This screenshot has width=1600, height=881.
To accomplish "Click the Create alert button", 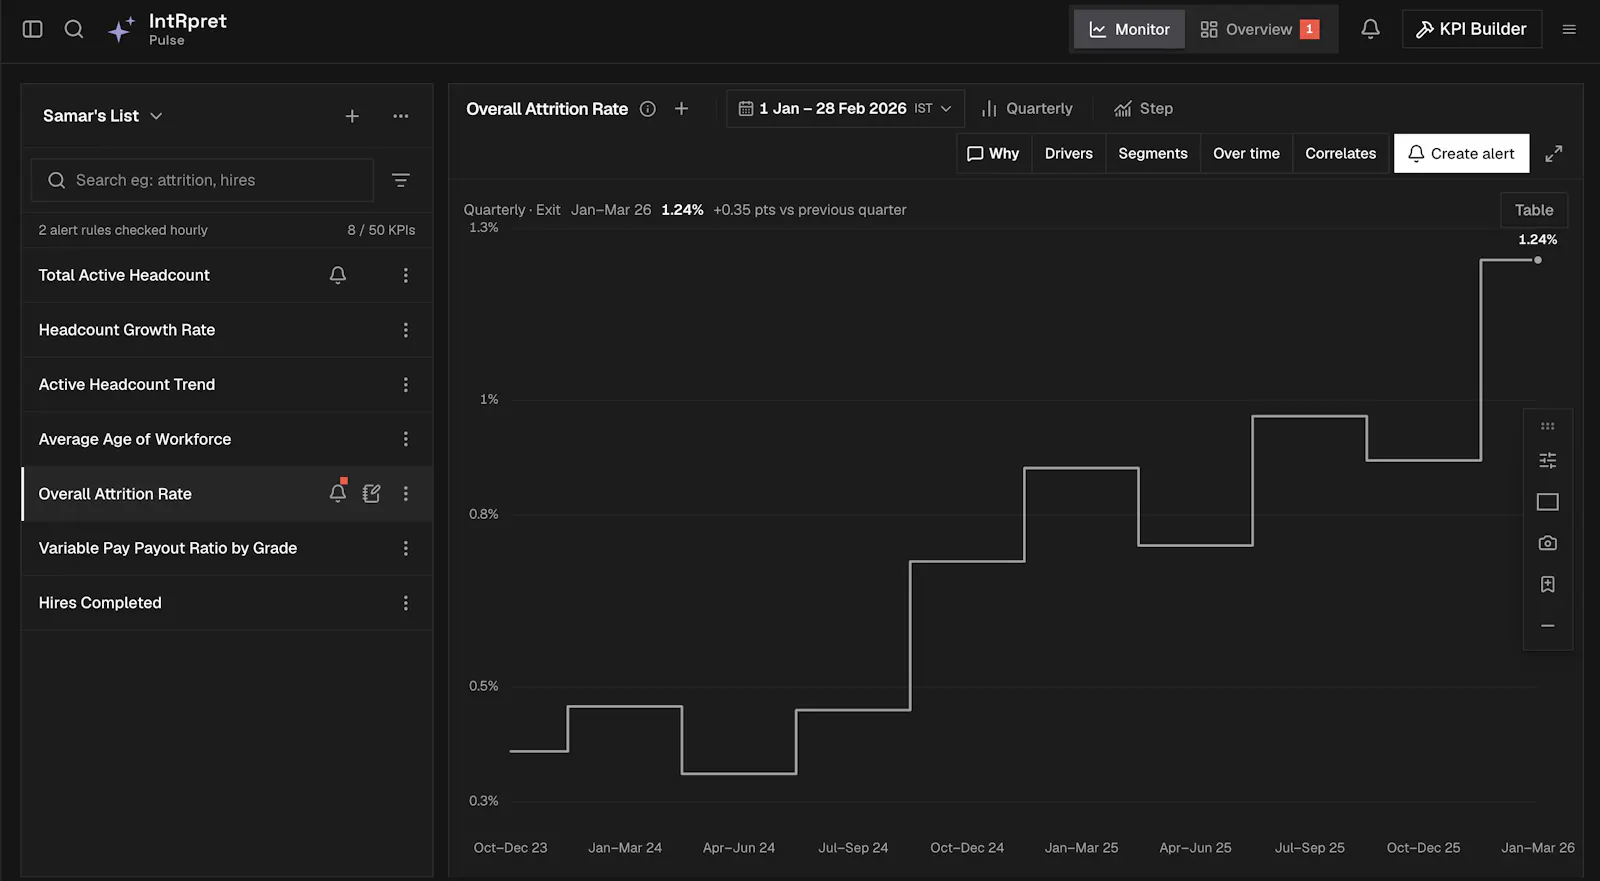I will pyautogui.click(x=1462, y=153).
